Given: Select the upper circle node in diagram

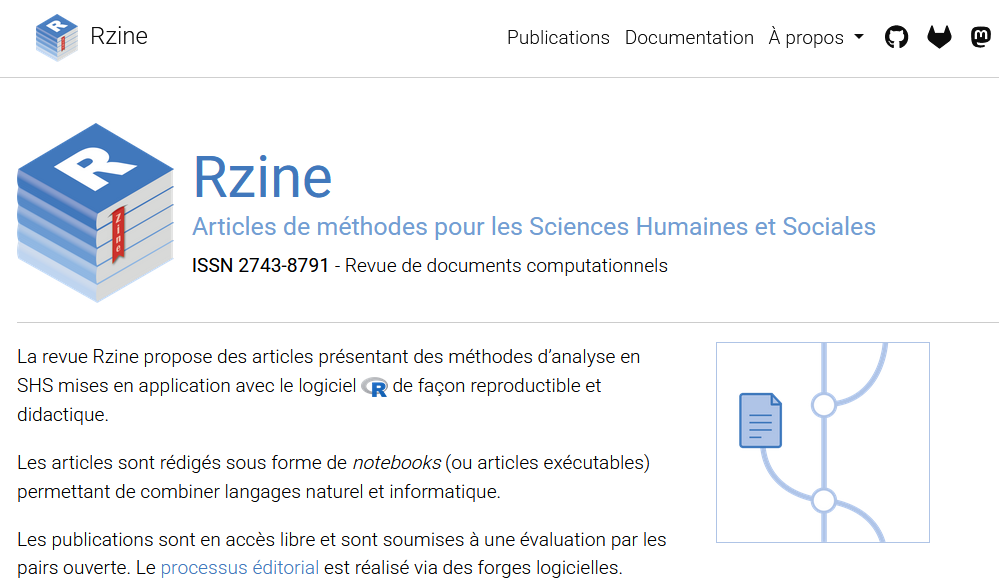Looking at the screenshot, I should pos(823,405).
